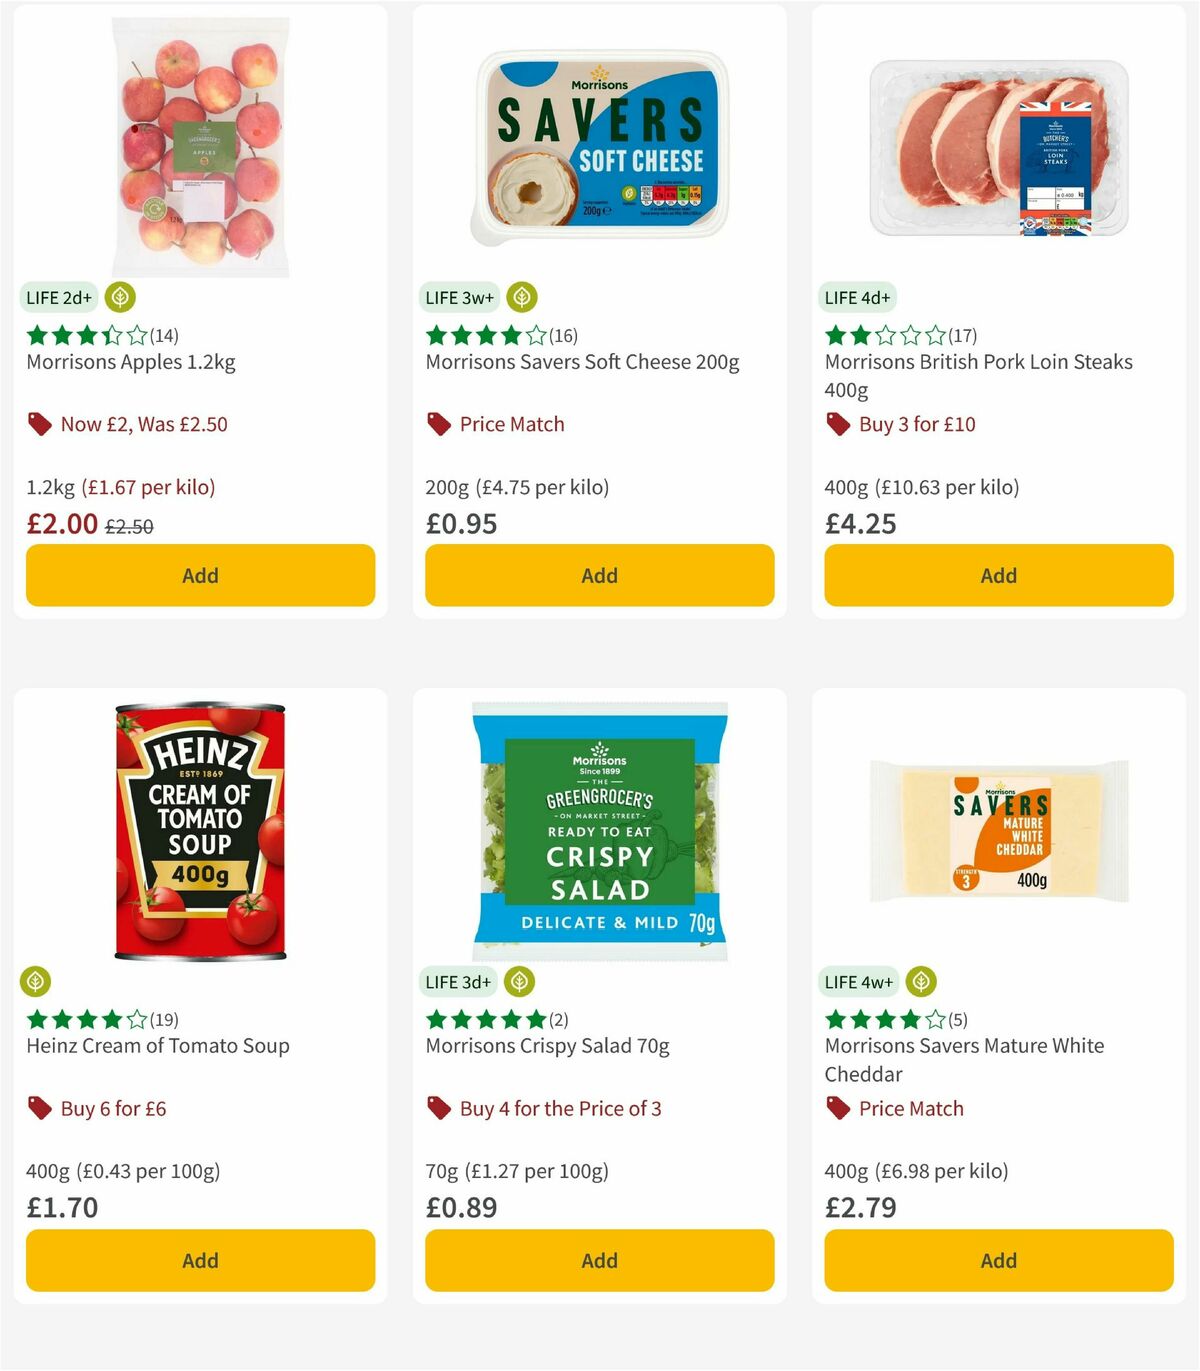The width and height of the screenshot is (1200, 1371).
Task: Add Morrisons Savers Soft Cheese to basket
Action: pos(598,575)
